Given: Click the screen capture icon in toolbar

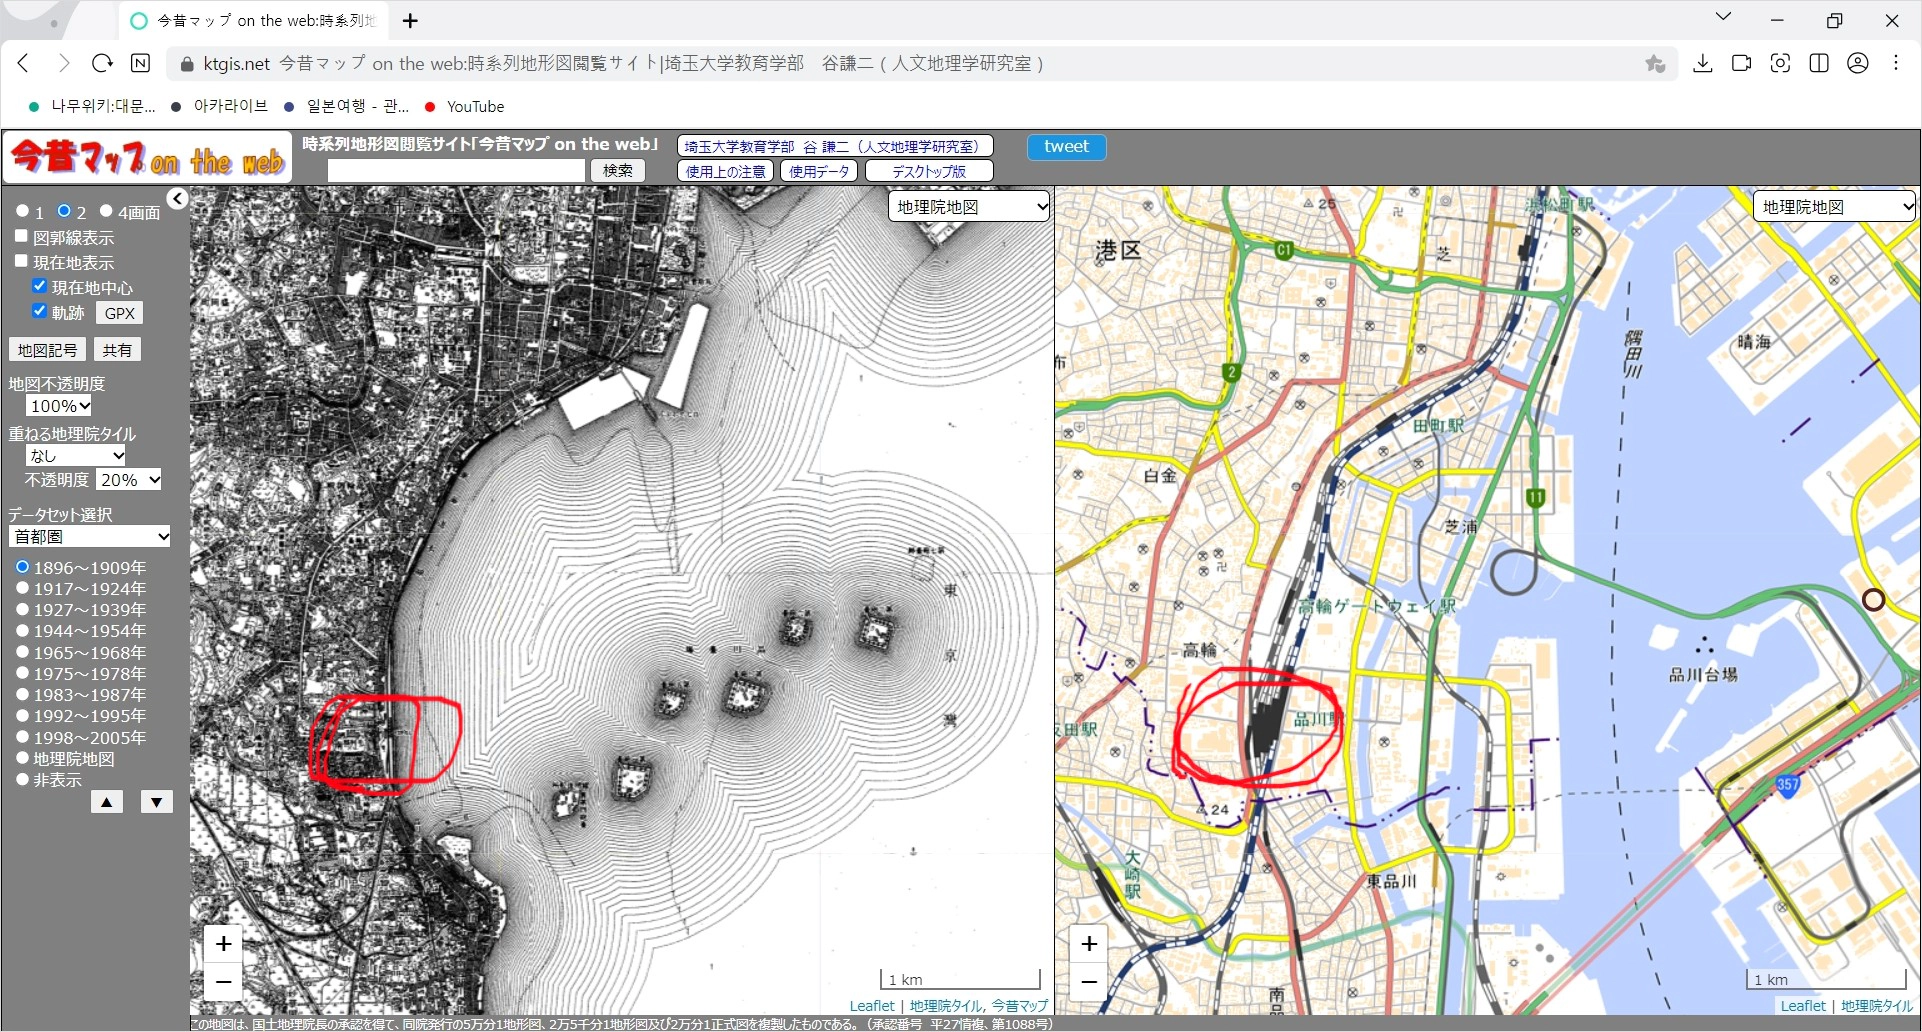Looking at the screenshot, I should point(1780,63).
